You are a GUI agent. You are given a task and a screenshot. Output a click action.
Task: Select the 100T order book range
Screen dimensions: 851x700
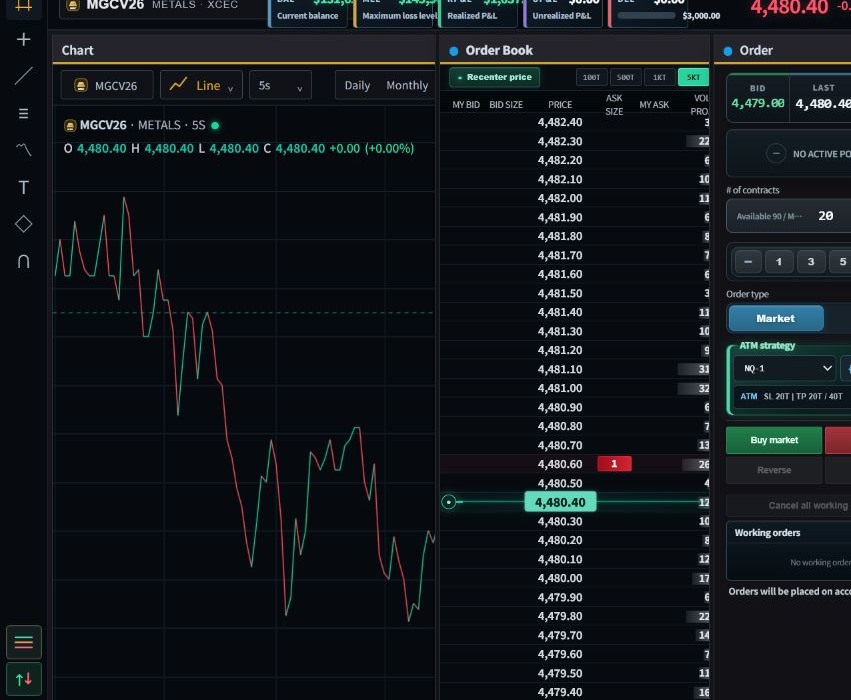coord(591,77)
